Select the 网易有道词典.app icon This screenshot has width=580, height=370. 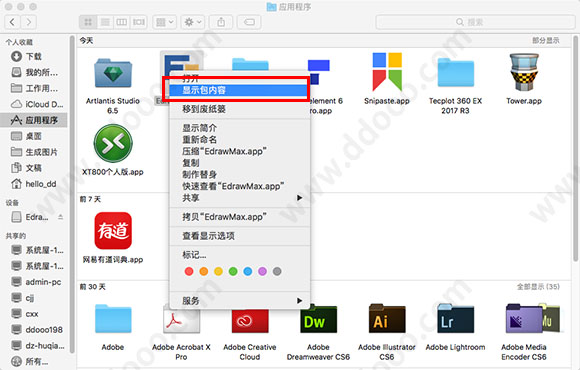pos(113,231)
